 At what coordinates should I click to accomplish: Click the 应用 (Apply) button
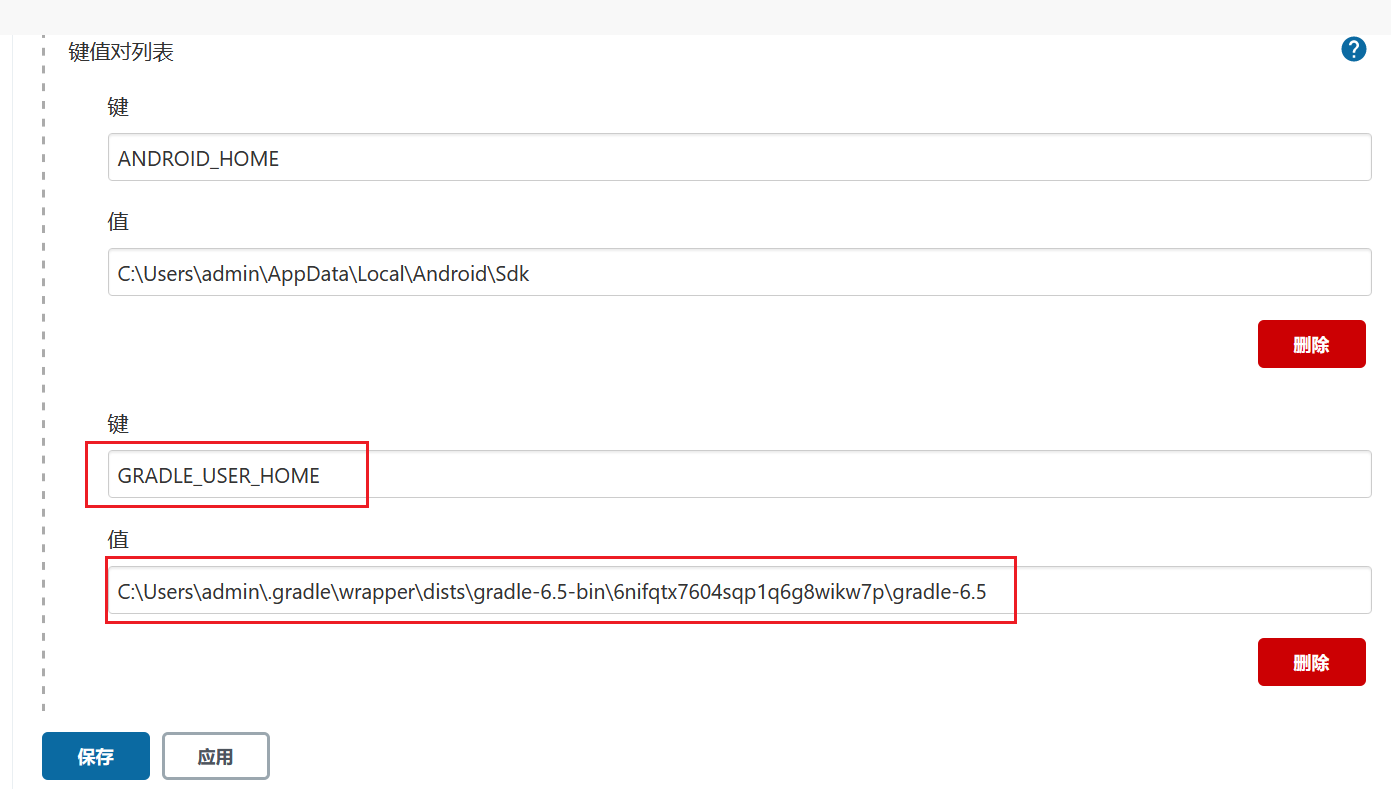click(215, 756)
